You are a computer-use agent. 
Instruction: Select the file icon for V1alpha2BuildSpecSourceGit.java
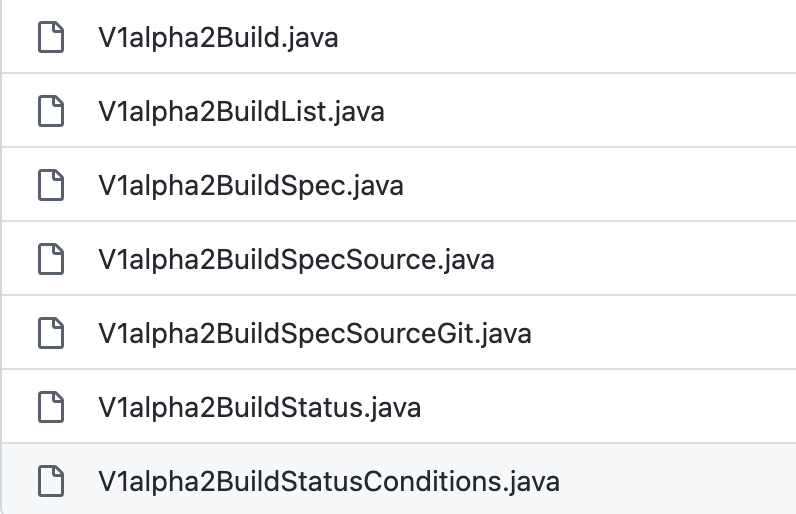pos(51,333)
